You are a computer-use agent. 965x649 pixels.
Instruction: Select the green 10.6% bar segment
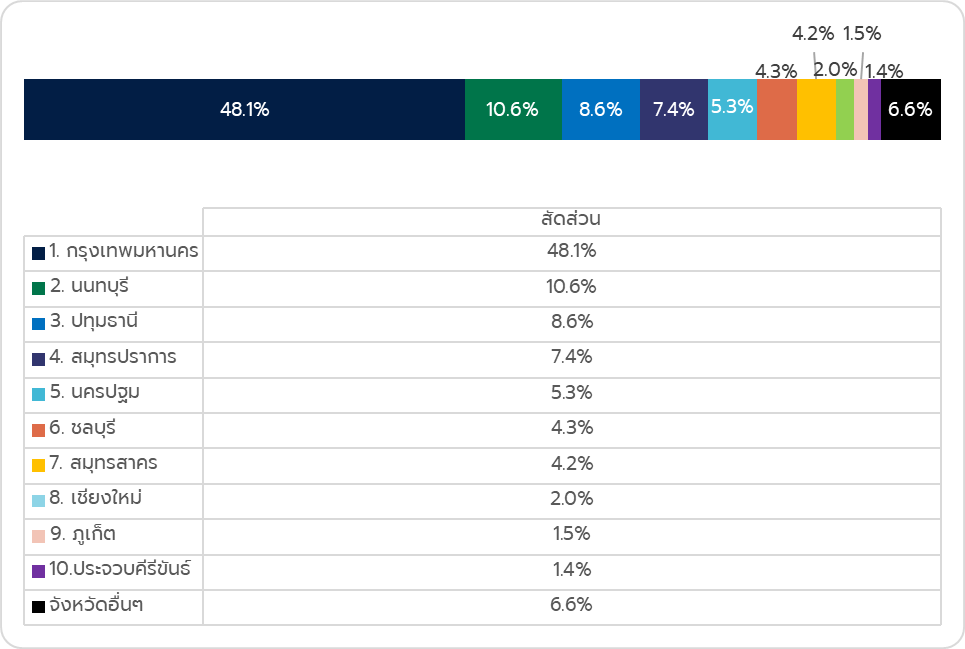pos(513,110)
